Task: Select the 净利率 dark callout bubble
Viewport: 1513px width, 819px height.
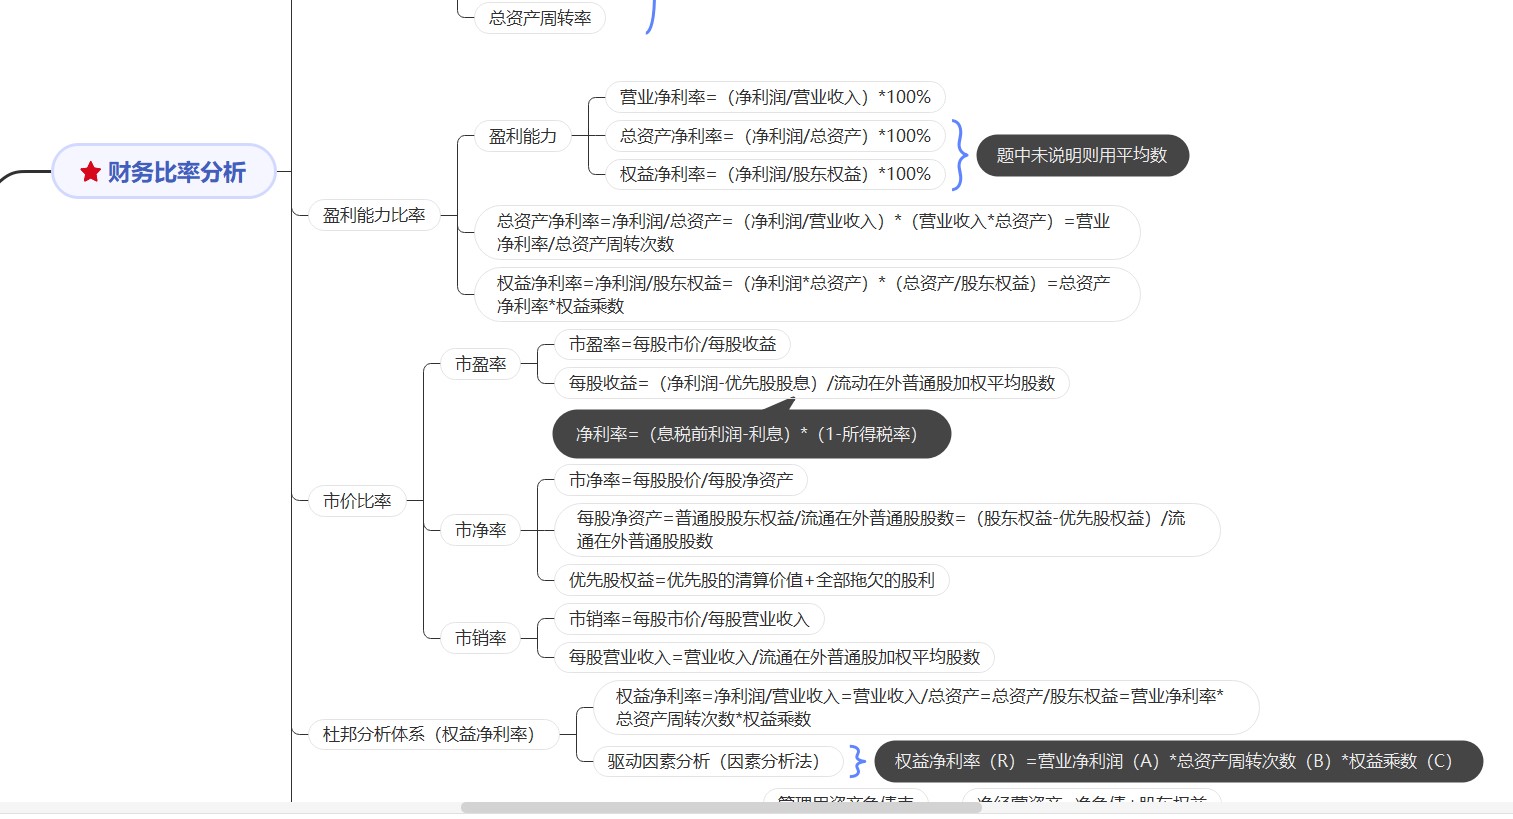Action: point(751,433)
